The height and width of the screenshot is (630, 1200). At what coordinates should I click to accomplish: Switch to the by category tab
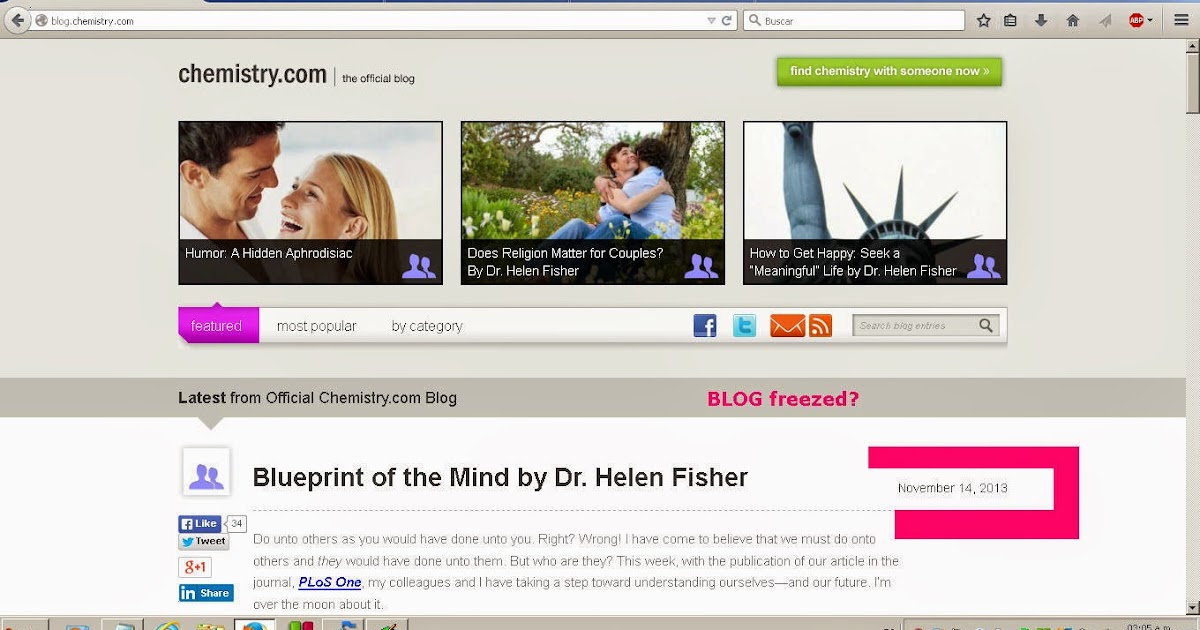tap(427, 326)
